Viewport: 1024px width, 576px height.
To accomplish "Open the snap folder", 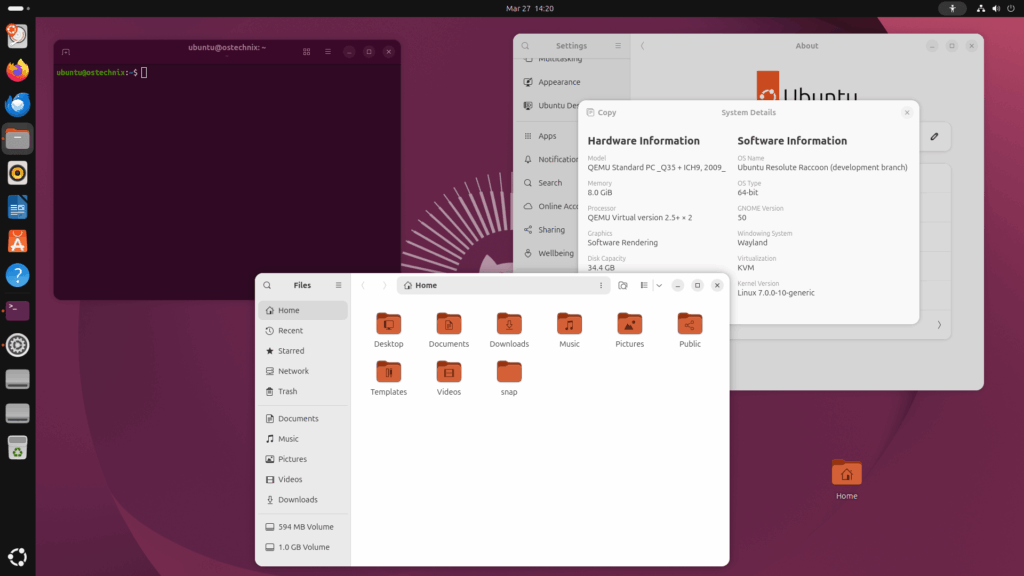I will pos(509,379).
